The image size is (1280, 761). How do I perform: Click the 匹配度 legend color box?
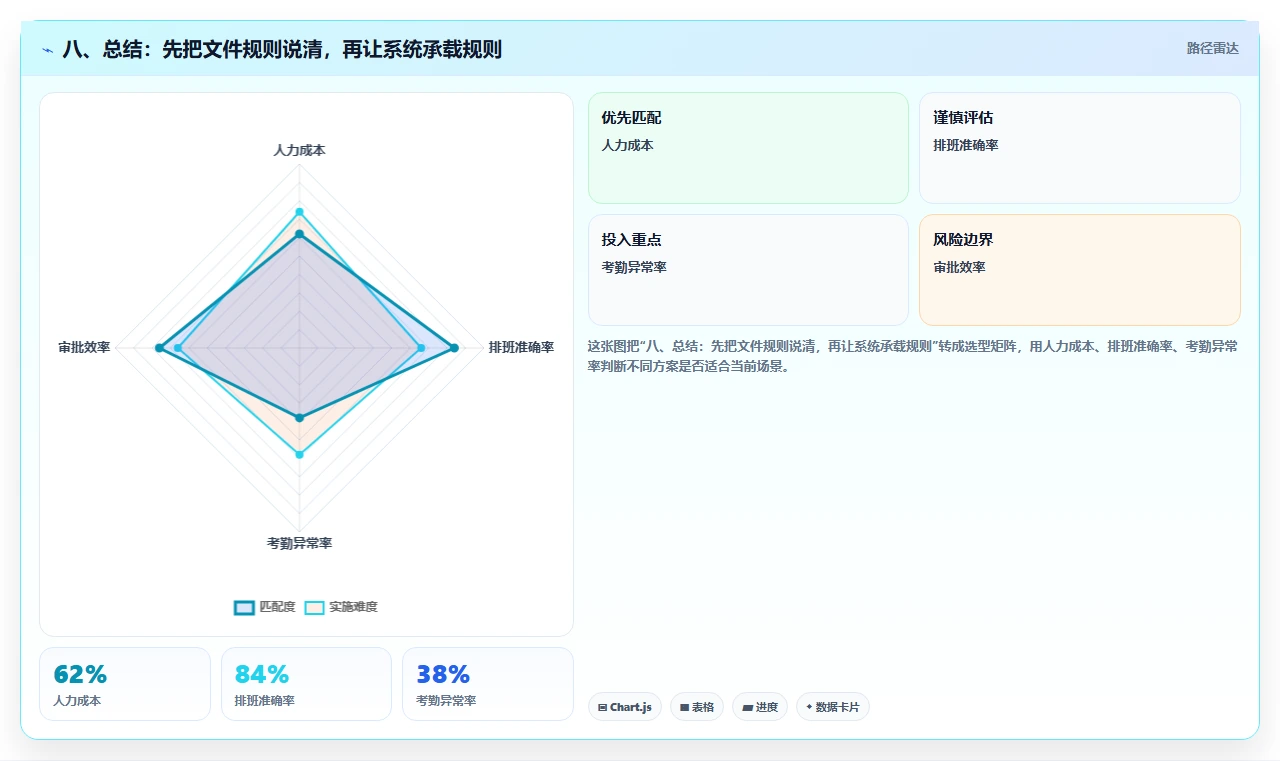[244, 607]
